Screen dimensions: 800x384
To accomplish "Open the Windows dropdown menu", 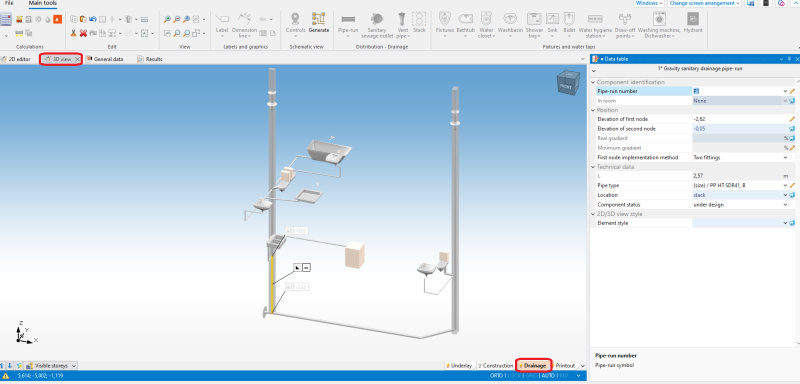I will point(649,3).
